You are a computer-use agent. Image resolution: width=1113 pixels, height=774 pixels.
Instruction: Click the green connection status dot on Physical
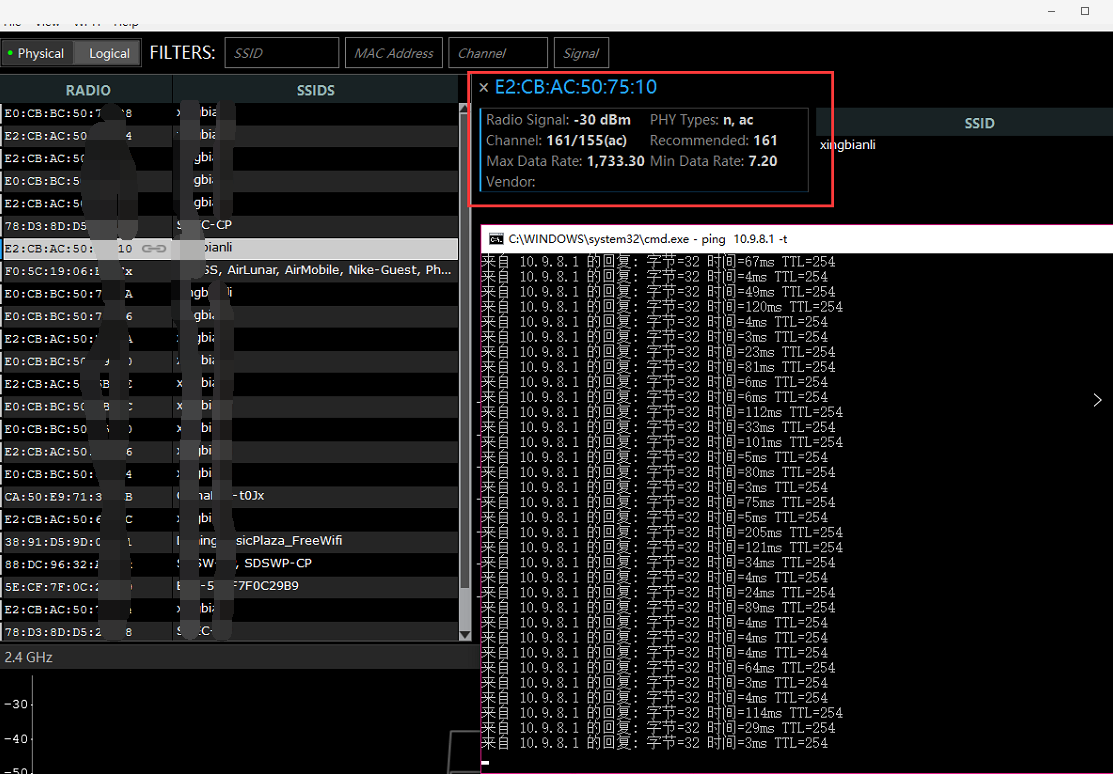(10, 52)
